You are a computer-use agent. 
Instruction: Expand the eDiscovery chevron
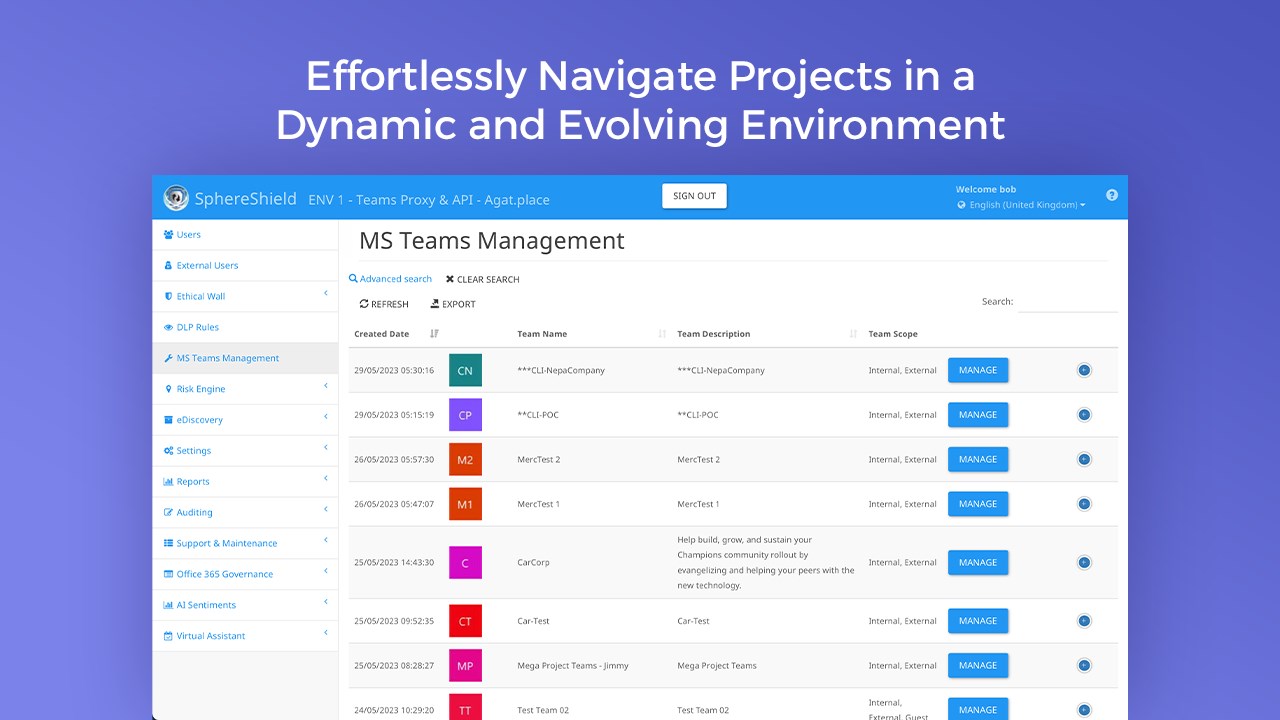326,417
